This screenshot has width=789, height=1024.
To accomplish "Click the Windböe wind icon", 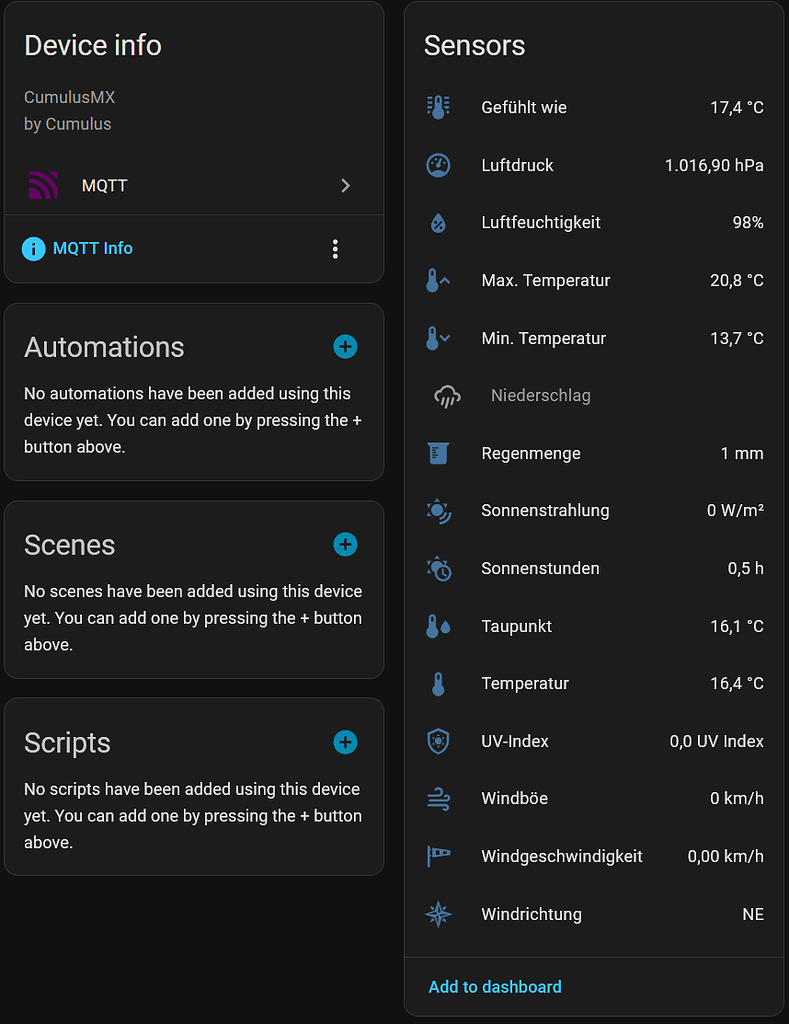I will [x=438, y=799].
